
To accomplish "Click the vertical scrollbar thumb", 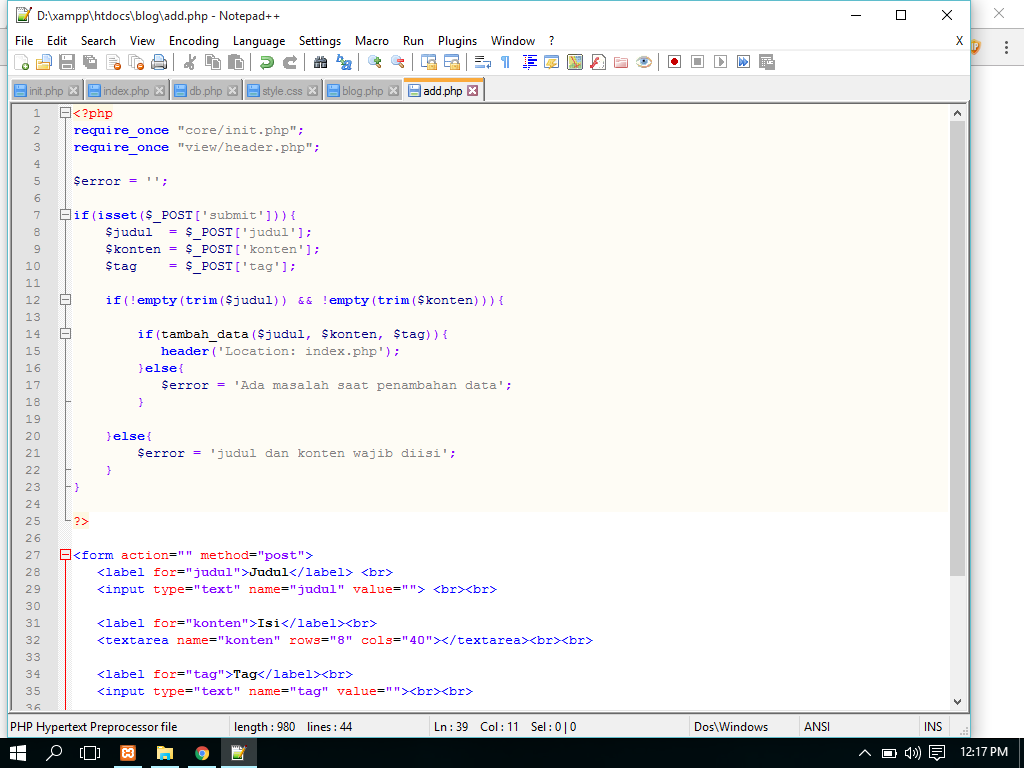I will click(957, 349).
